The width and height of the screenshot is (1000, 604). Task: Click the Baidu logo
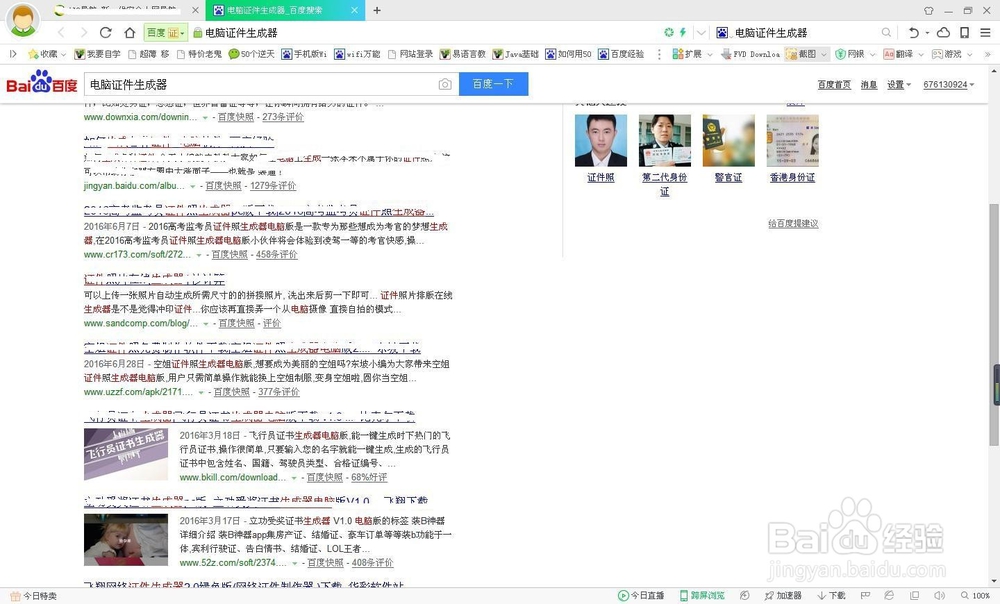tap(42, 83)
